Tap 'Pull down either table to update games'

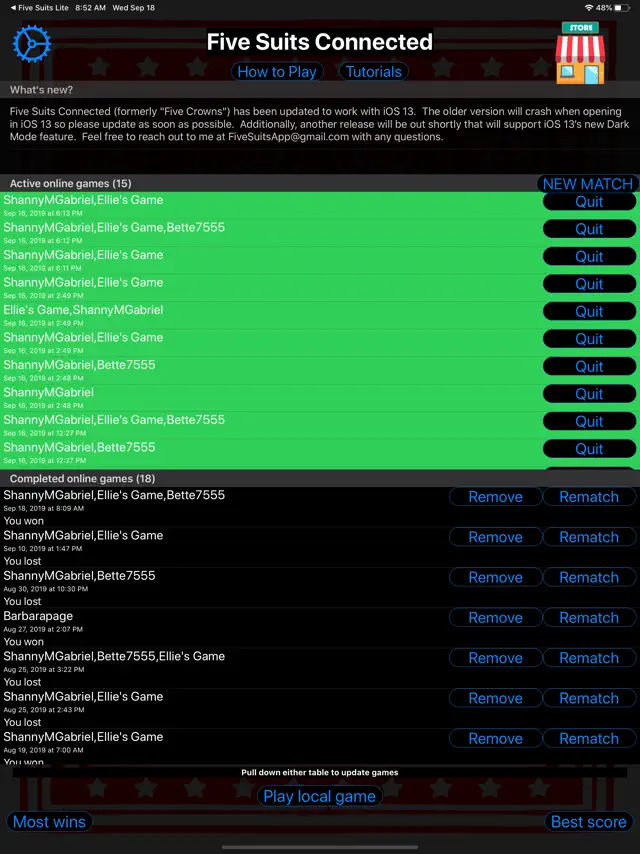320,772
